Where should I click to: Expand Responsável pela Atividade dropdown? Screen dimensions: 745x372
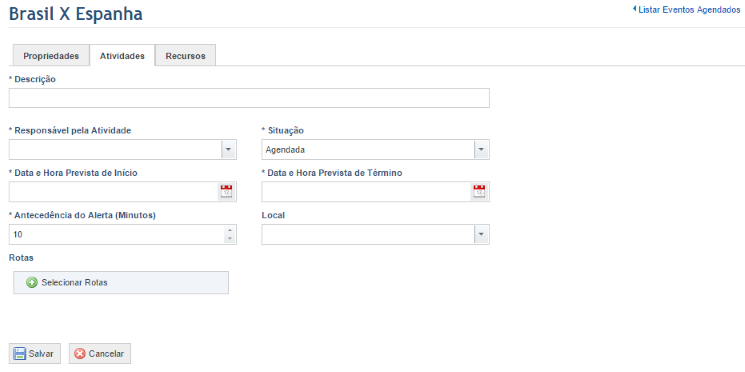(228, 150)
